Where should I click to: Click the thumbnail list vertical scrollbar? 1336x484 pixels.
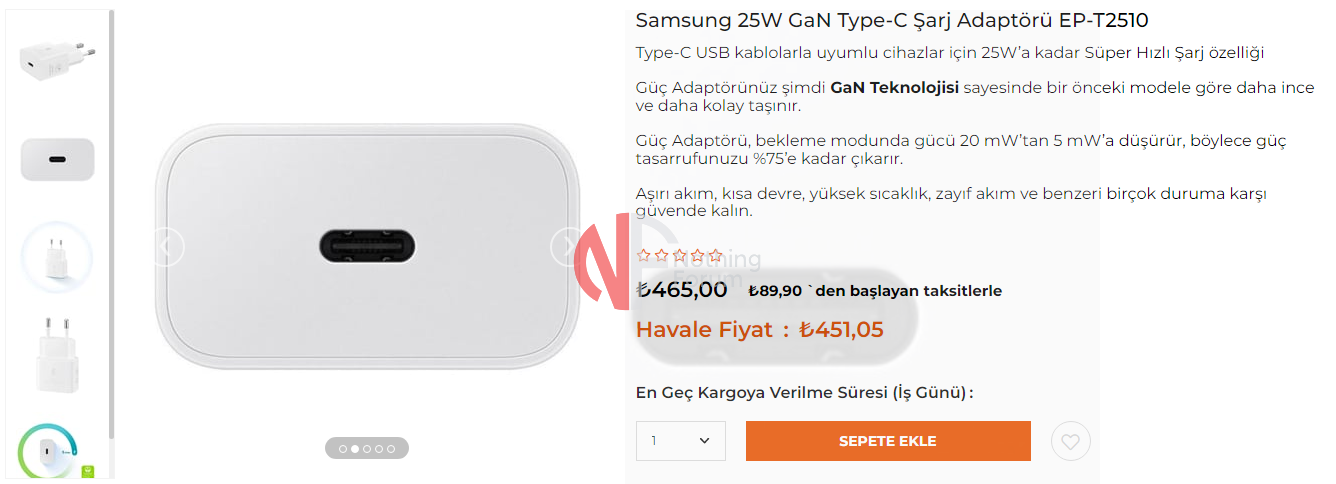coord(112,225)
